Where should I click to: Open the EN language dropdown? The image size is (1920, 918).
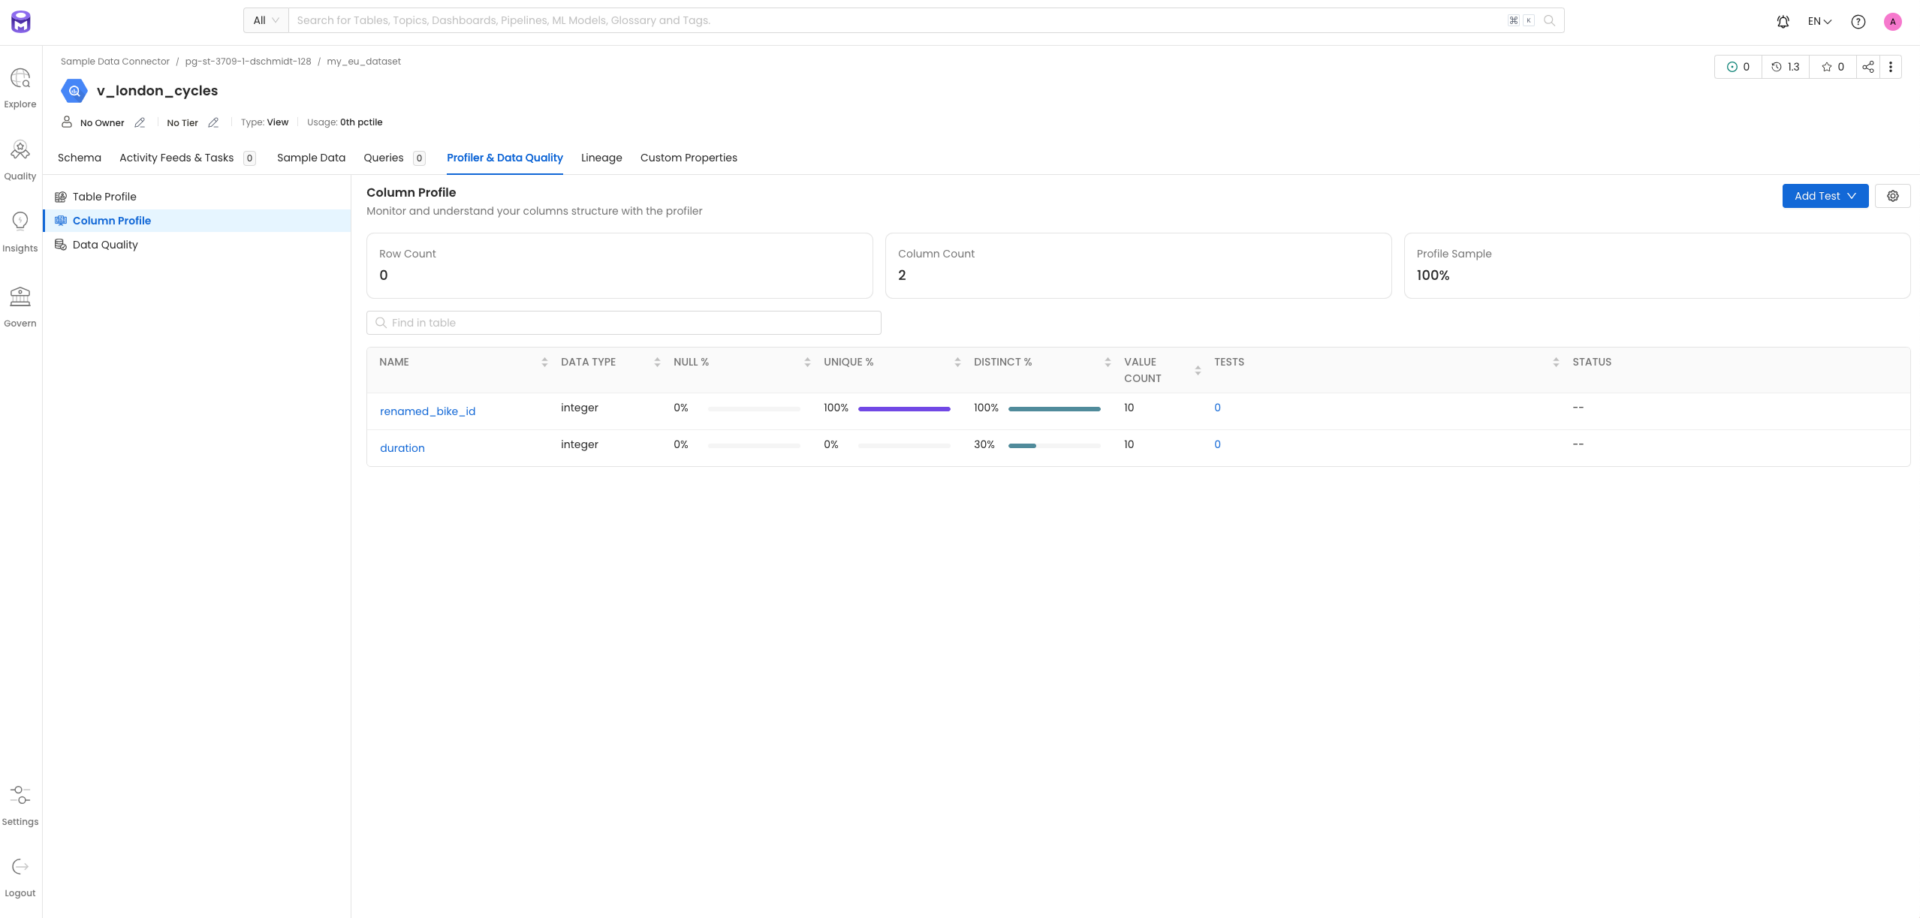1819,21
